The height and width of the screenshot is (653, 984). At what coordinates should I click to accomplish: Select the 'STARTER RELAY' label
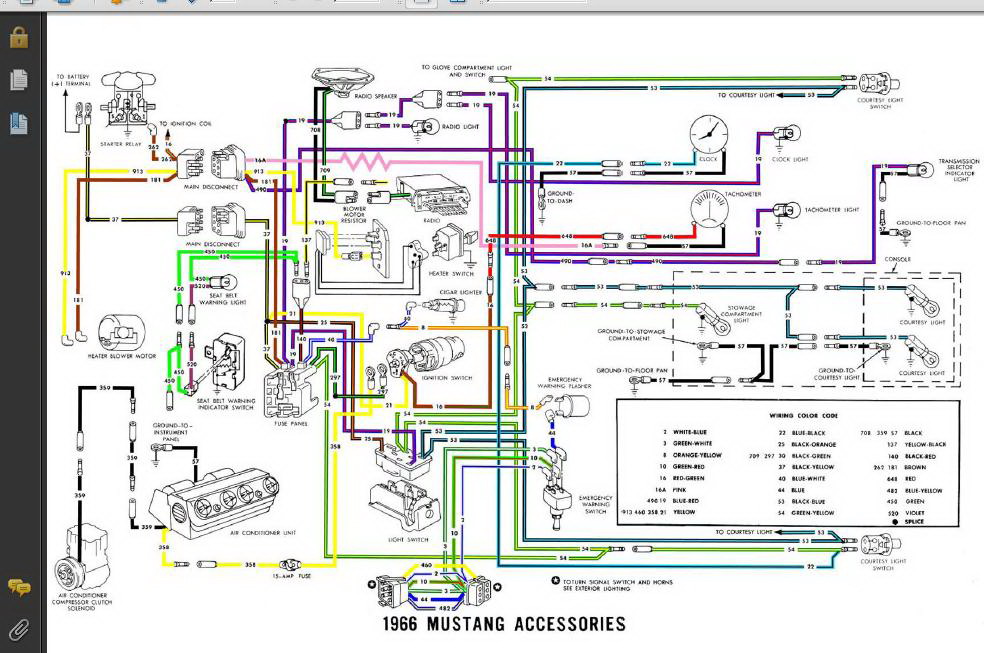pos(120,144)
